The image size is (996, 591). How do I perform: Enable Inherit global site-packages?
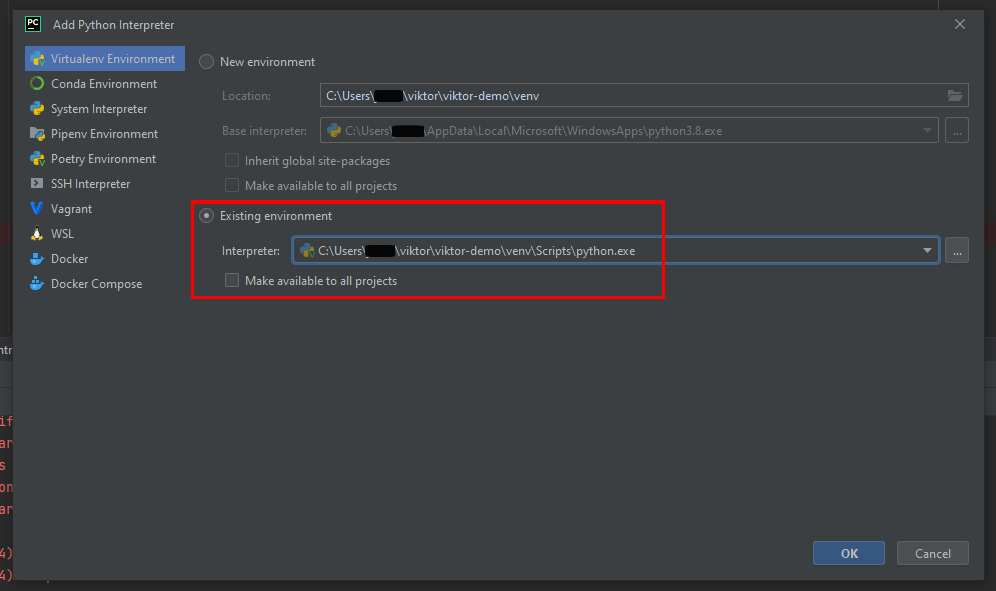(231, 160)
